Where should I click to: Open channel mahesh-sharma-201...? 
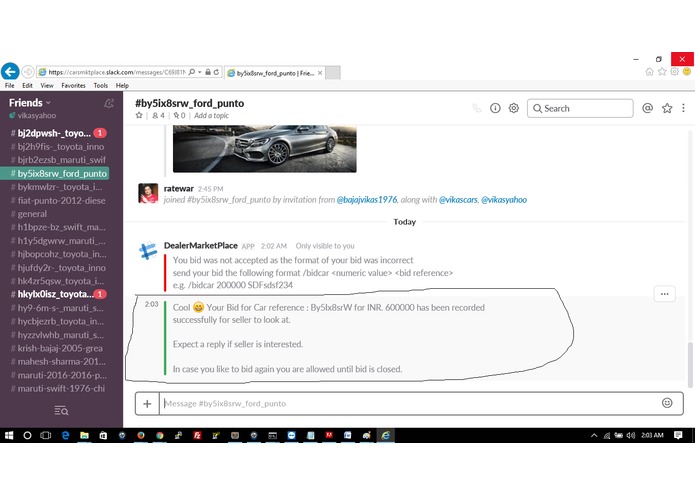[59, 362]
